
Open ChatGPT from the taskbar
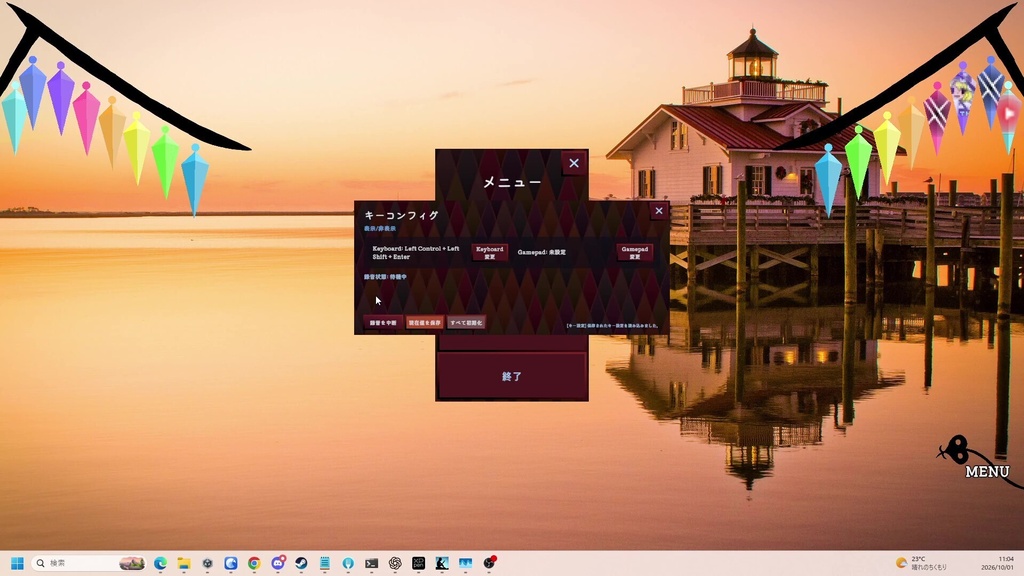point(395,563)
